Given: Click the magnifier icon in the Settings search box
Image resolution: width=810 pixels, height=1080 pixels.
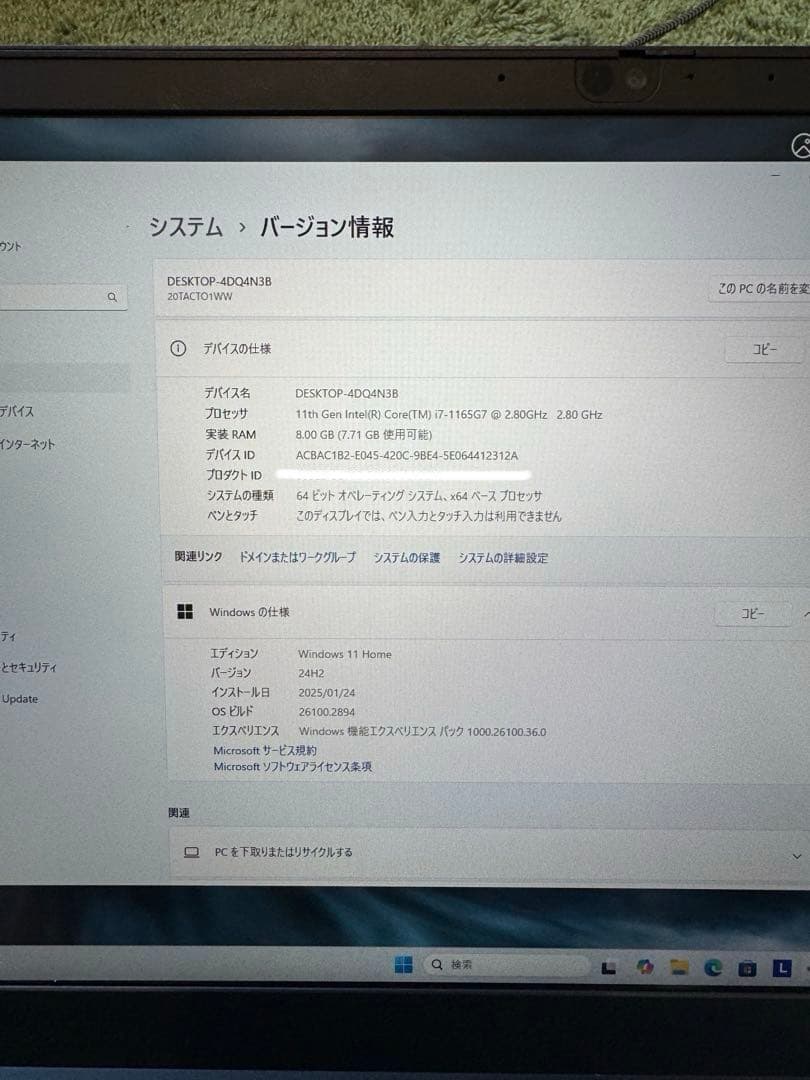Looking at the screenshot, I should pos(112,296).
